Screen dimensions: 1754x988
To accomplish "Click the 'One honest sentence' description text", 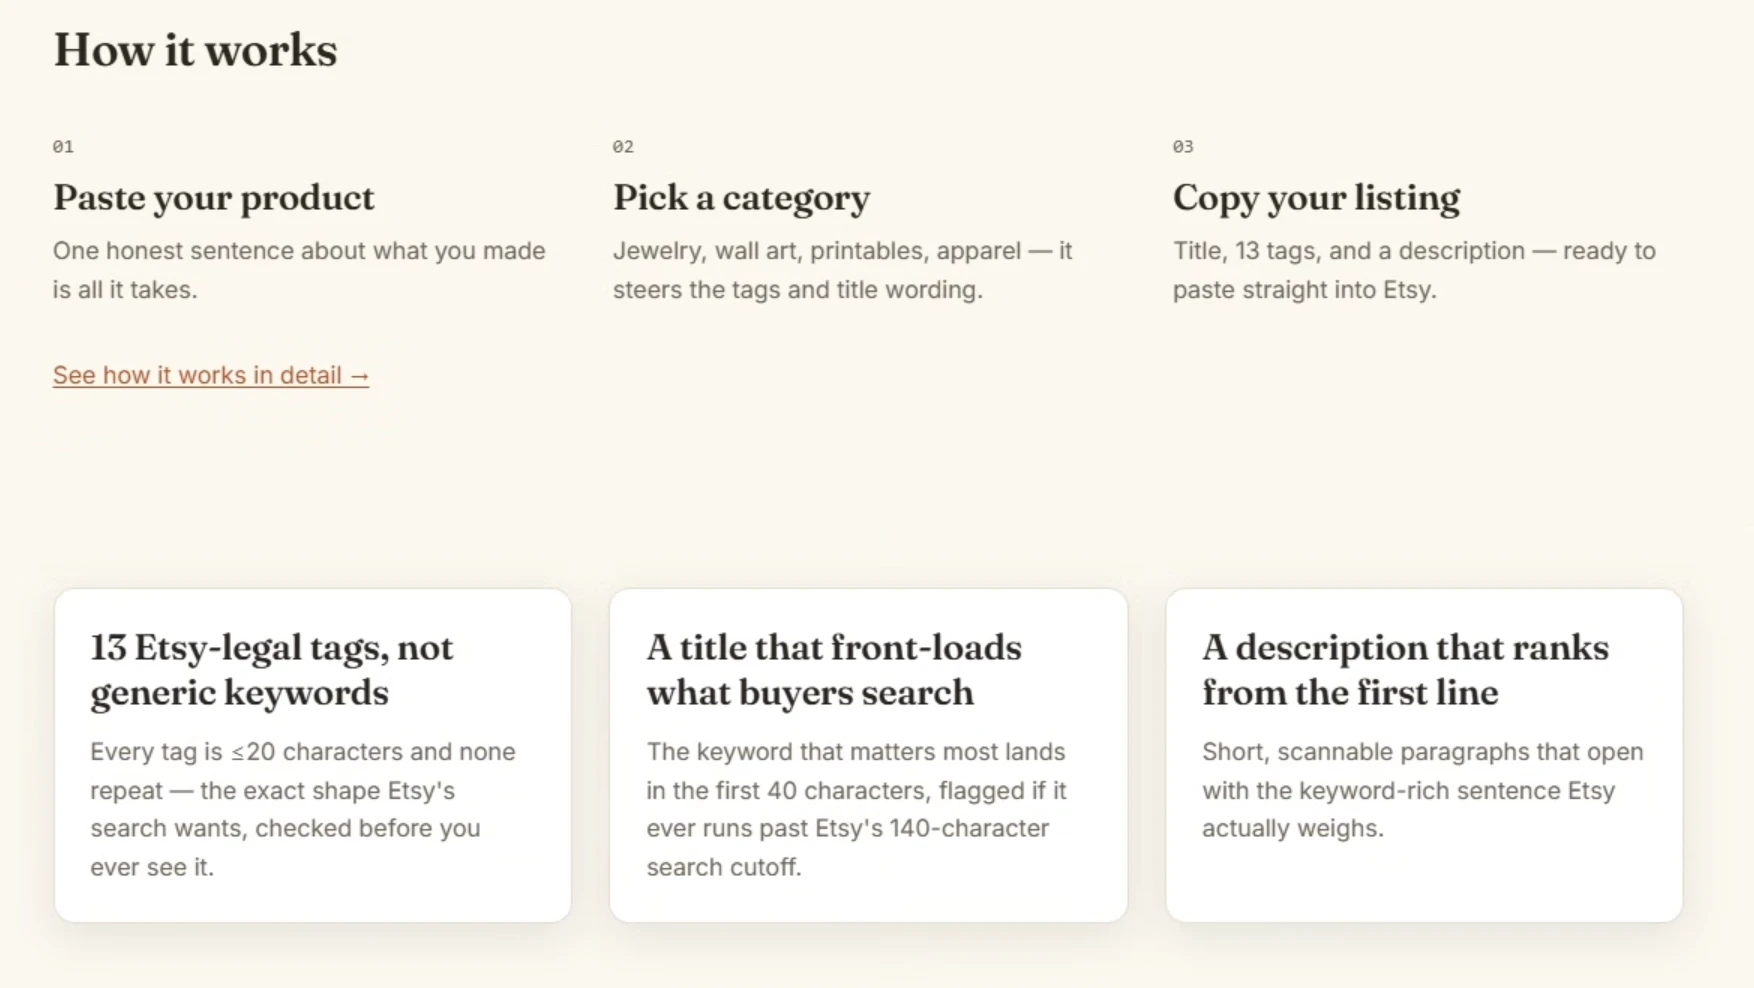I will (x=299, y=270).
